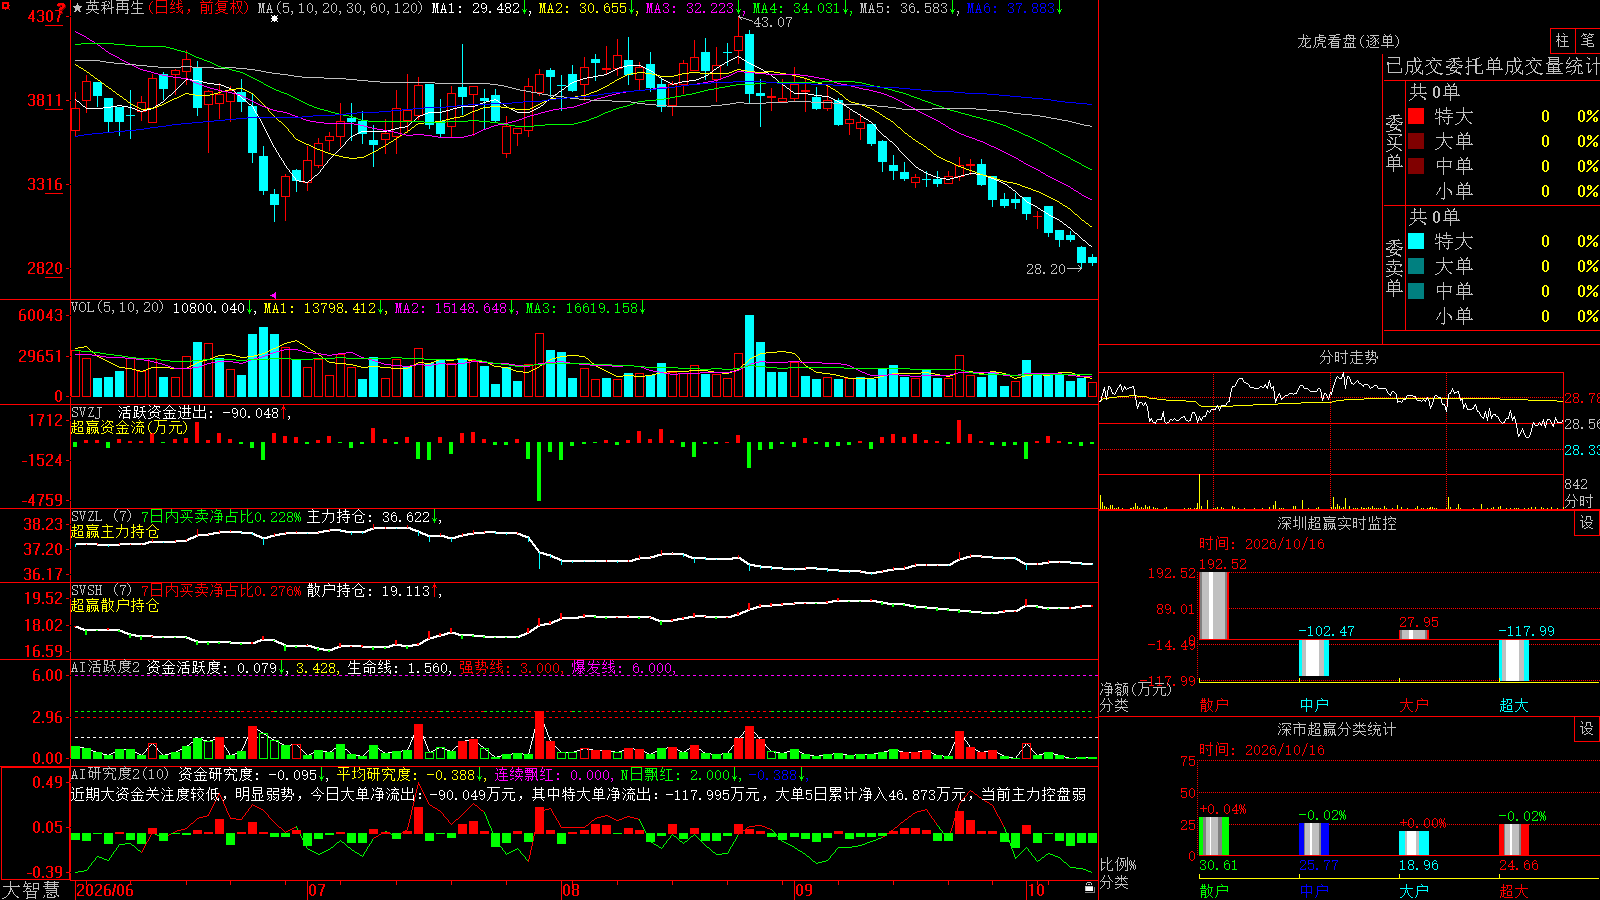Click the white star marker under the MA label

click(275, 19)
